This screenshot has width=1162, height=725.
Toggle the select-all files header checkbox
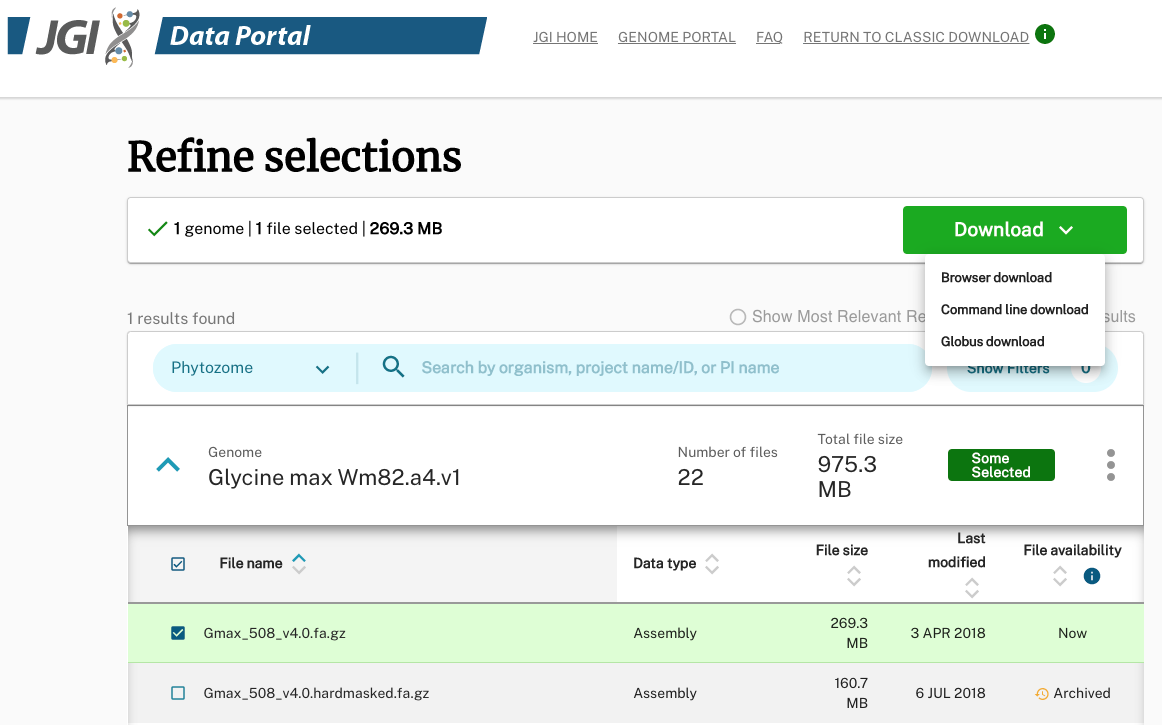tap(178, 564)
